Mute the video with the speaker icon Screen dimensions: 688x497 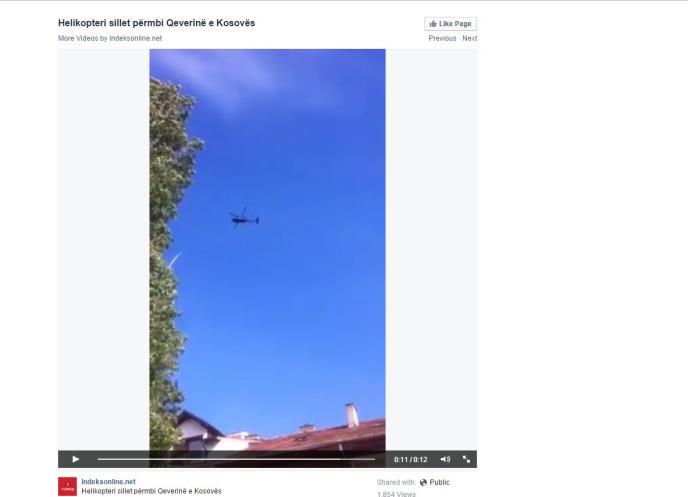[x=445, y=459]
